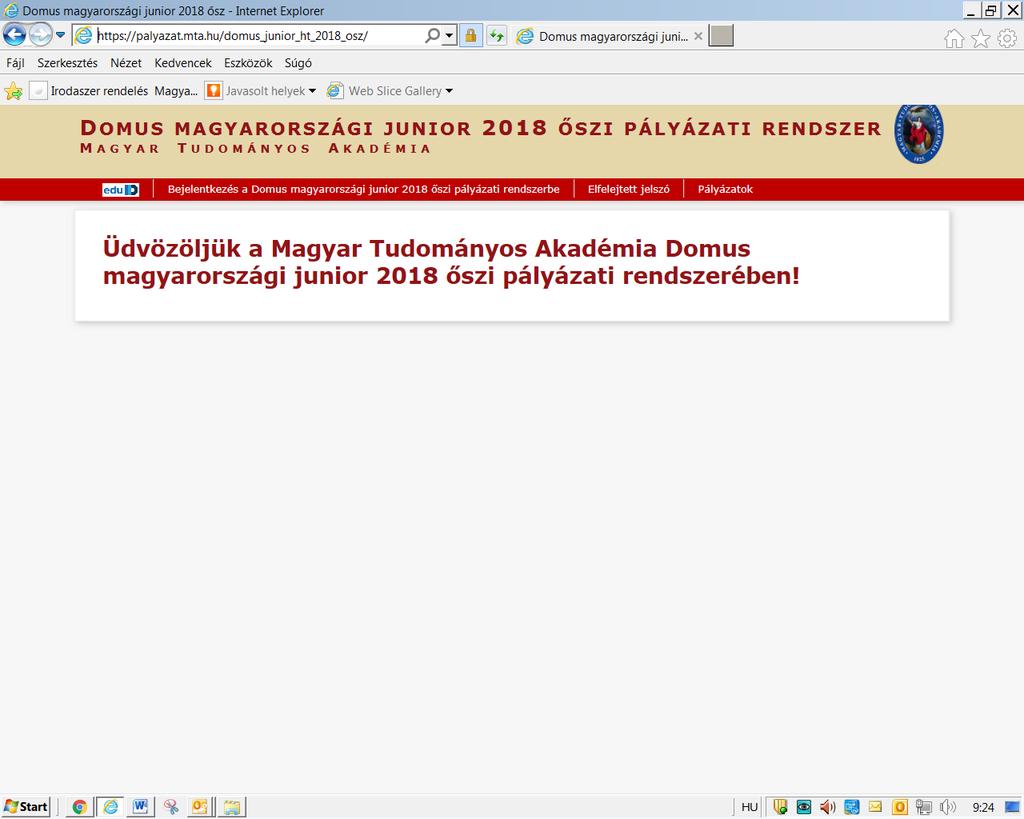Expand the address bar autocomplete dropdown
The width and height of the screenshot is (1024, 819).
(449, 36)
